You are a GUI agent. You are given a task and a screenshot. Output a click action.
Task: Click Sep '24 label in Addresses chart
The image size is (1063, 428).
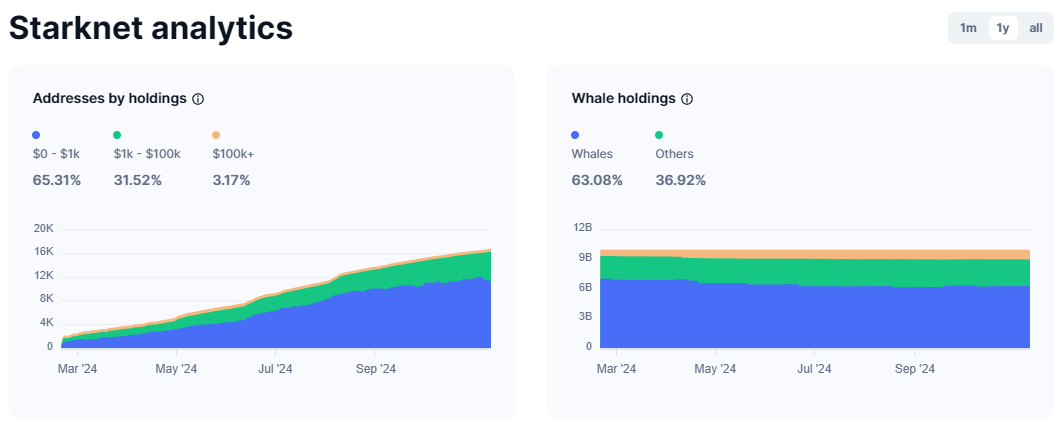tap(376, 369)
